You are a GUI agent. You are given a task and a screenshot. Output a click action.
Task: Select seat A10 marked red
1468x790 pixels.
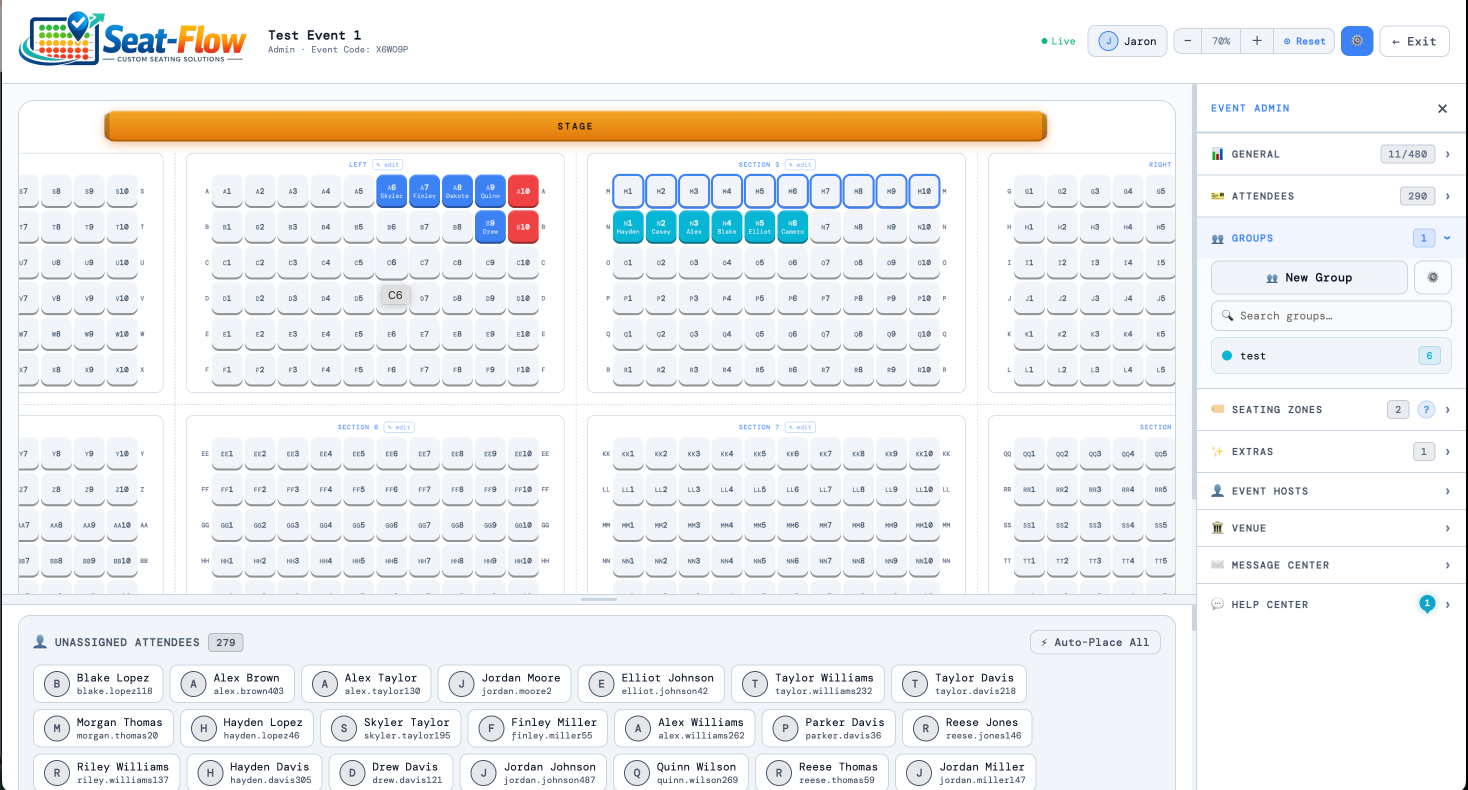(x=523, y=190)
